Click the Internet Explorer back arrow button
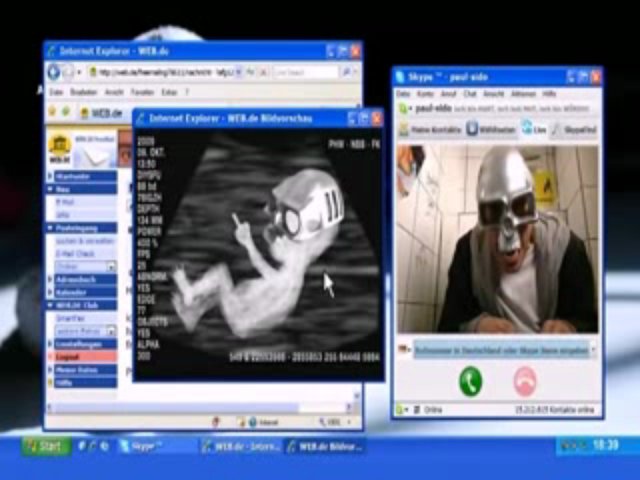640x480 pixels. pos(53,72)
